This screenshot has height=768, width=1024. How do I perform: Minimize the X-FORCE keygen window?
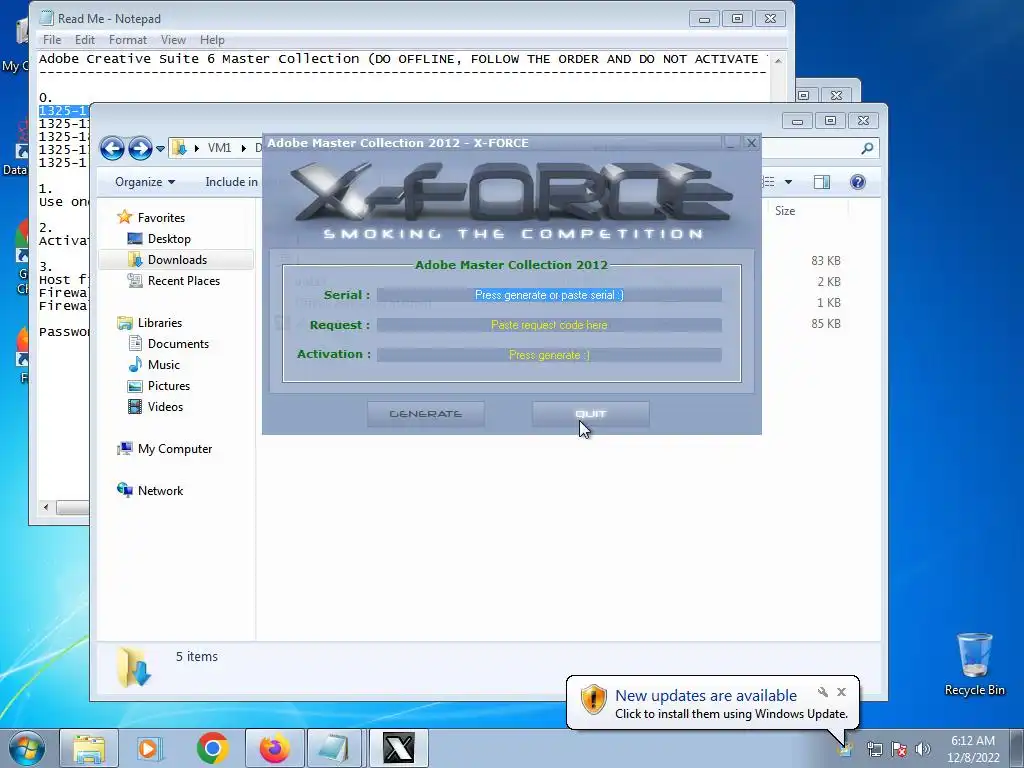(x=731, y=142)
